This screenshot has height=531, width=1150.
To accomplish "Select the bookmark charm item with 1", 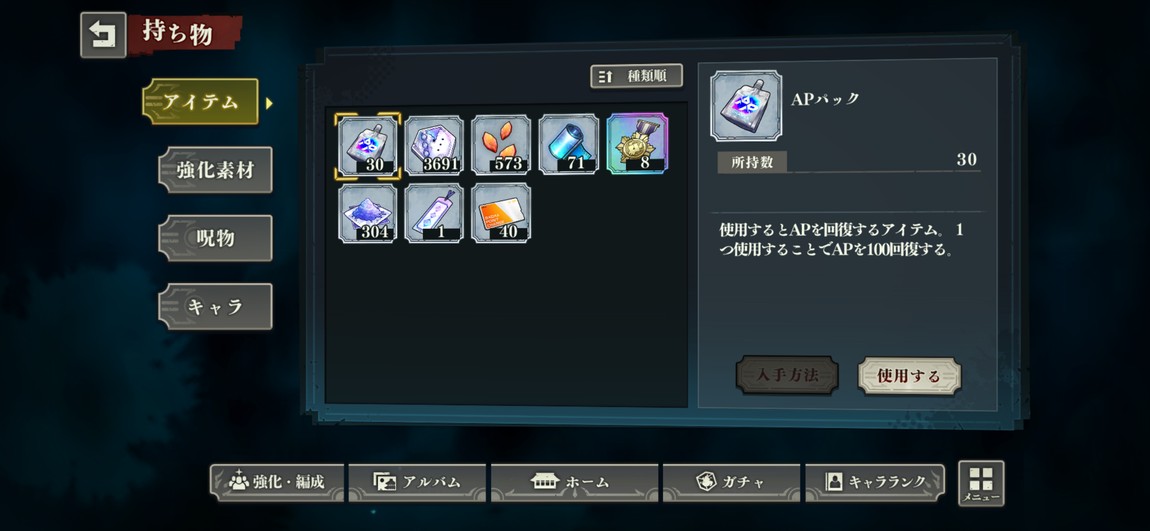I will 434,213.
